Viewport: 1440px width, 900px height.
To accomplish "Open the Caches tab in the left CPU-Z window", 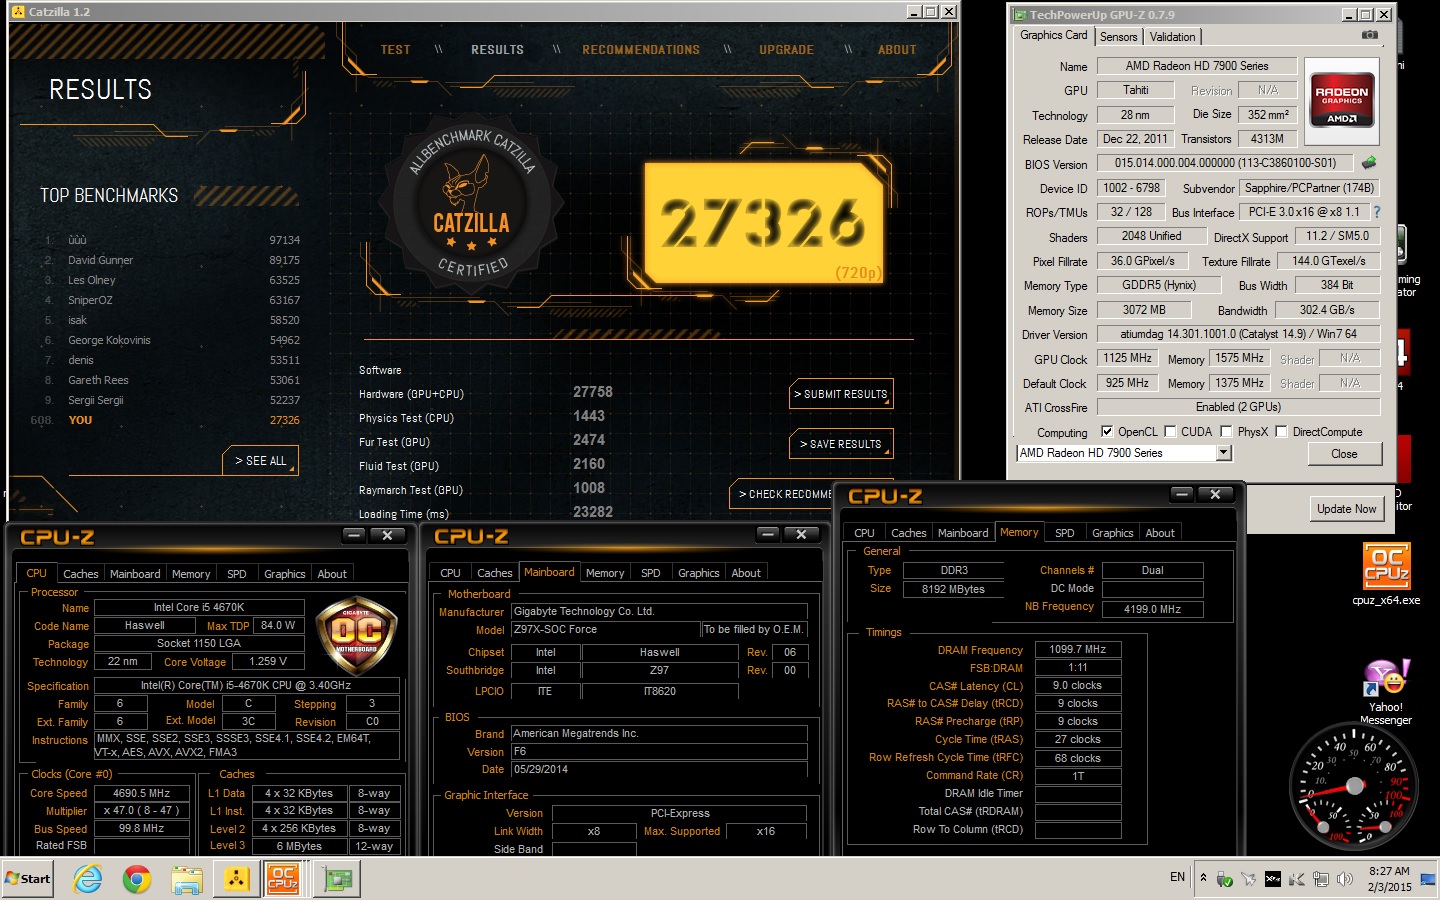I will click(81, 574).
